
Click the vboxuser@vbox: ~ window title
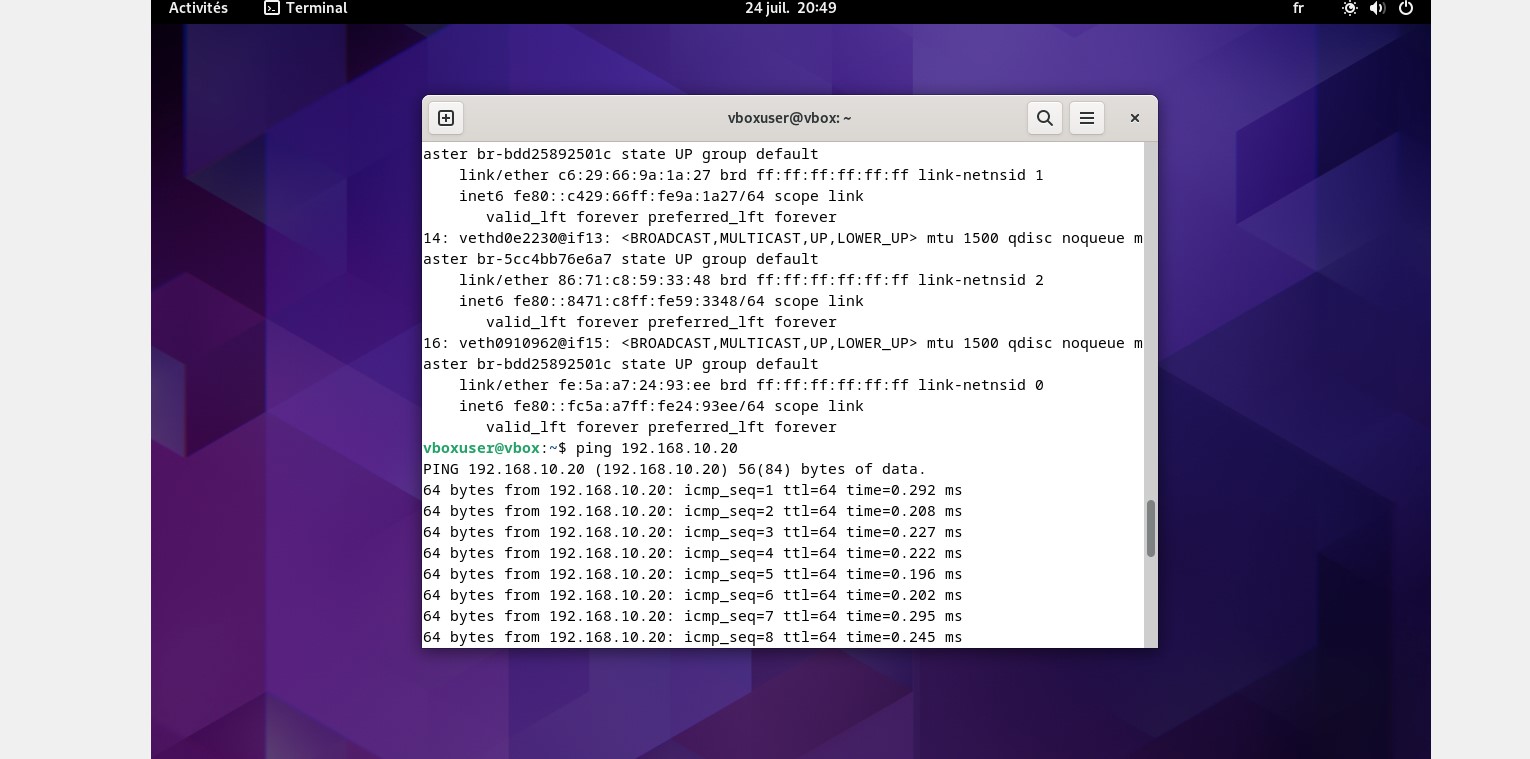[789, 118]
